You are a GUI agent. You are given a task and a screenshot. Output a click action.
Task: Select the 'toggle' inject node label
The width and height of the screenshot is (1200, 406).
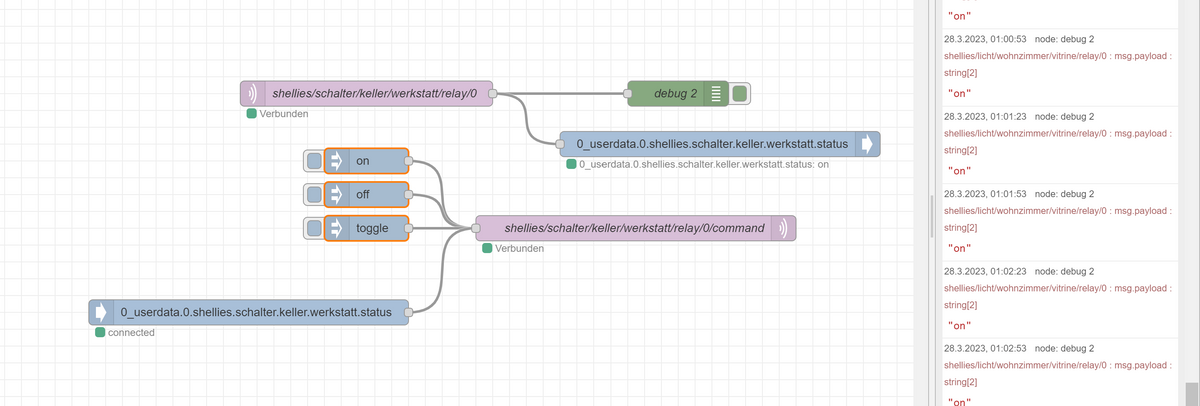click(372, 228)
